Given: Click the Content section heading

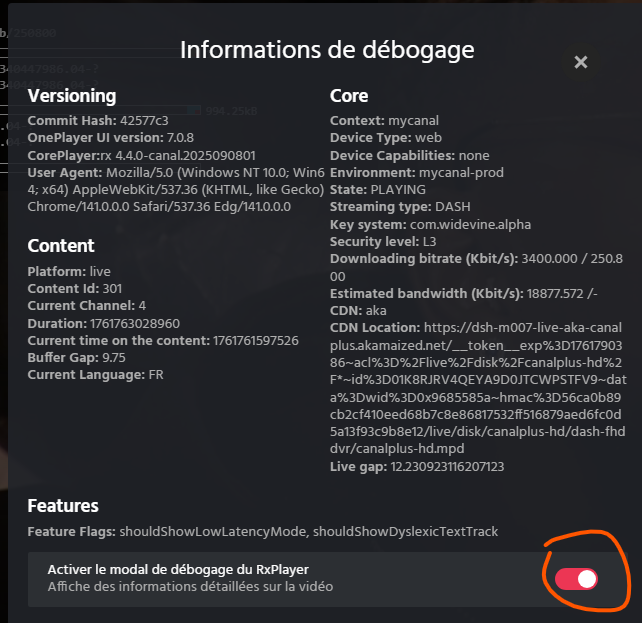Looking at the screenshot, I should (x=61, y=245).
